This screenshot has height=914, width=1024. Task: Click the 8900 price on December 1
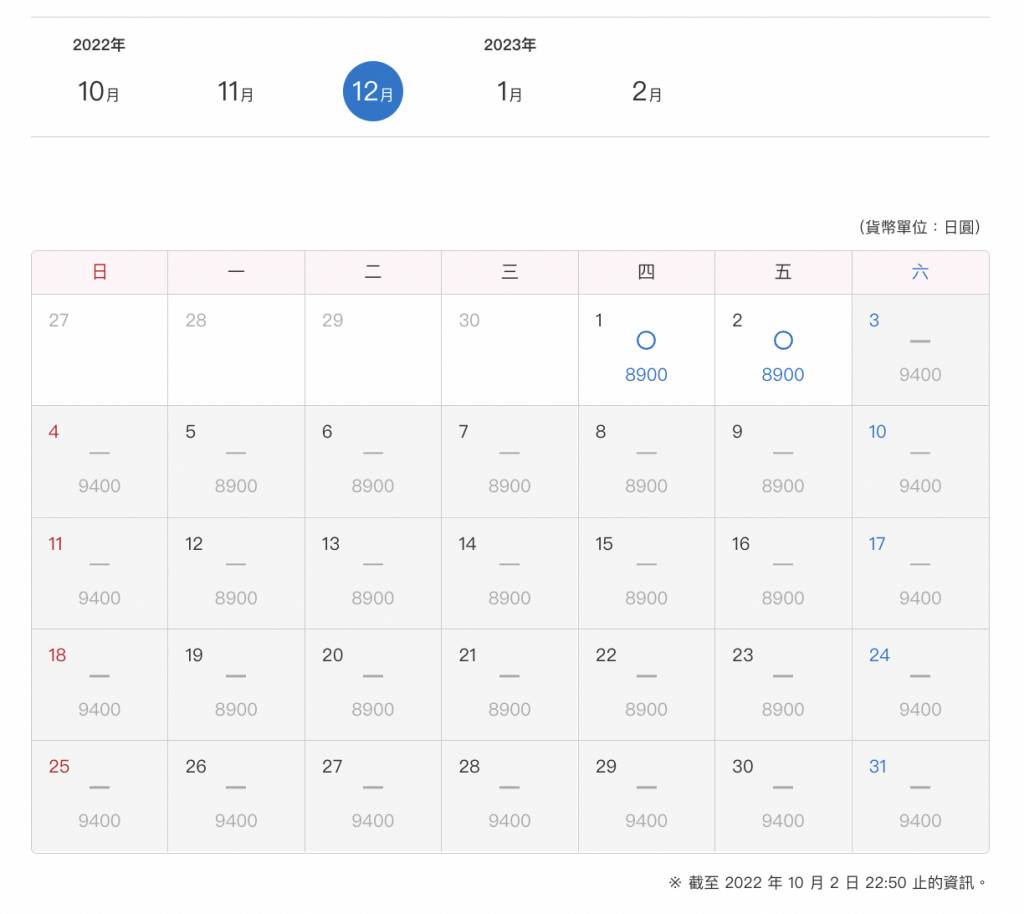[x=646, y=375]
